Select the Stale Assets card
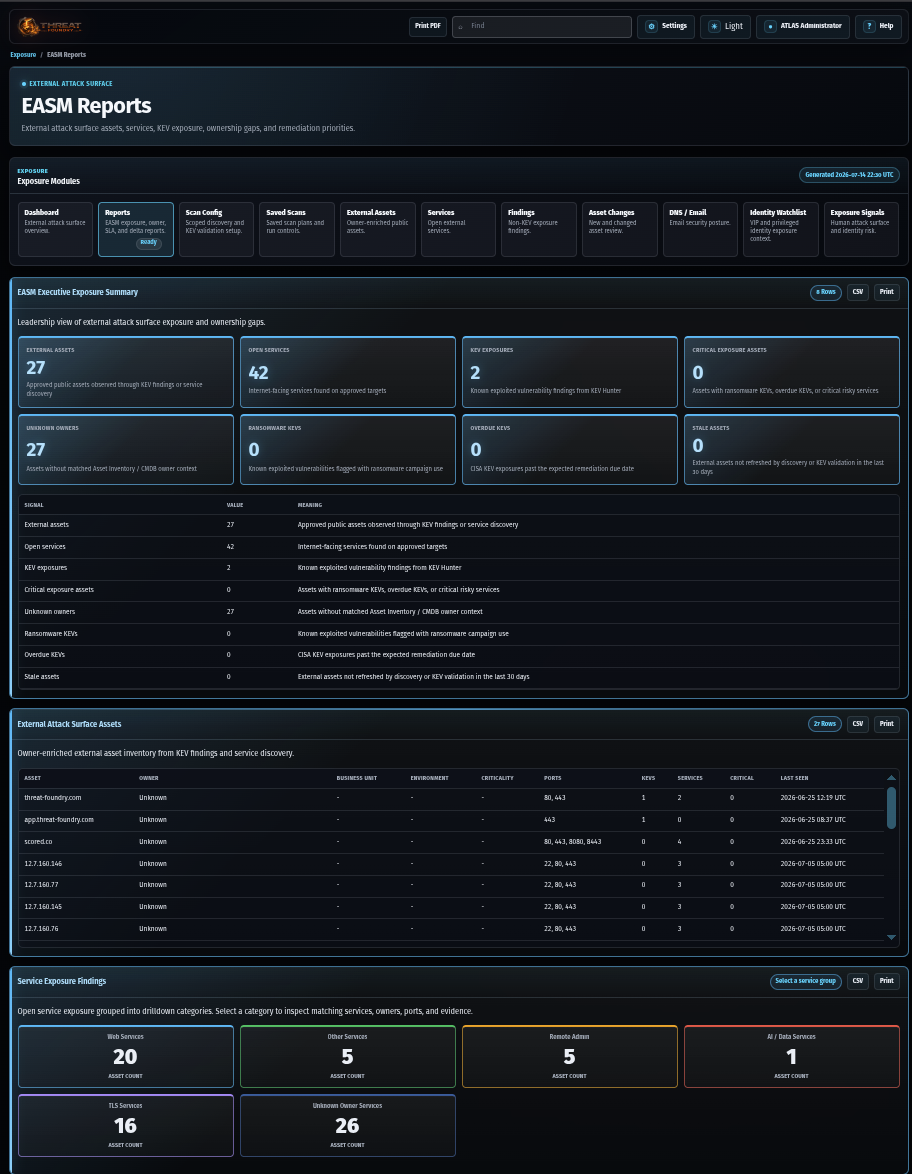The height and width of the screenshot is (1174, 912). coord(791,449)
